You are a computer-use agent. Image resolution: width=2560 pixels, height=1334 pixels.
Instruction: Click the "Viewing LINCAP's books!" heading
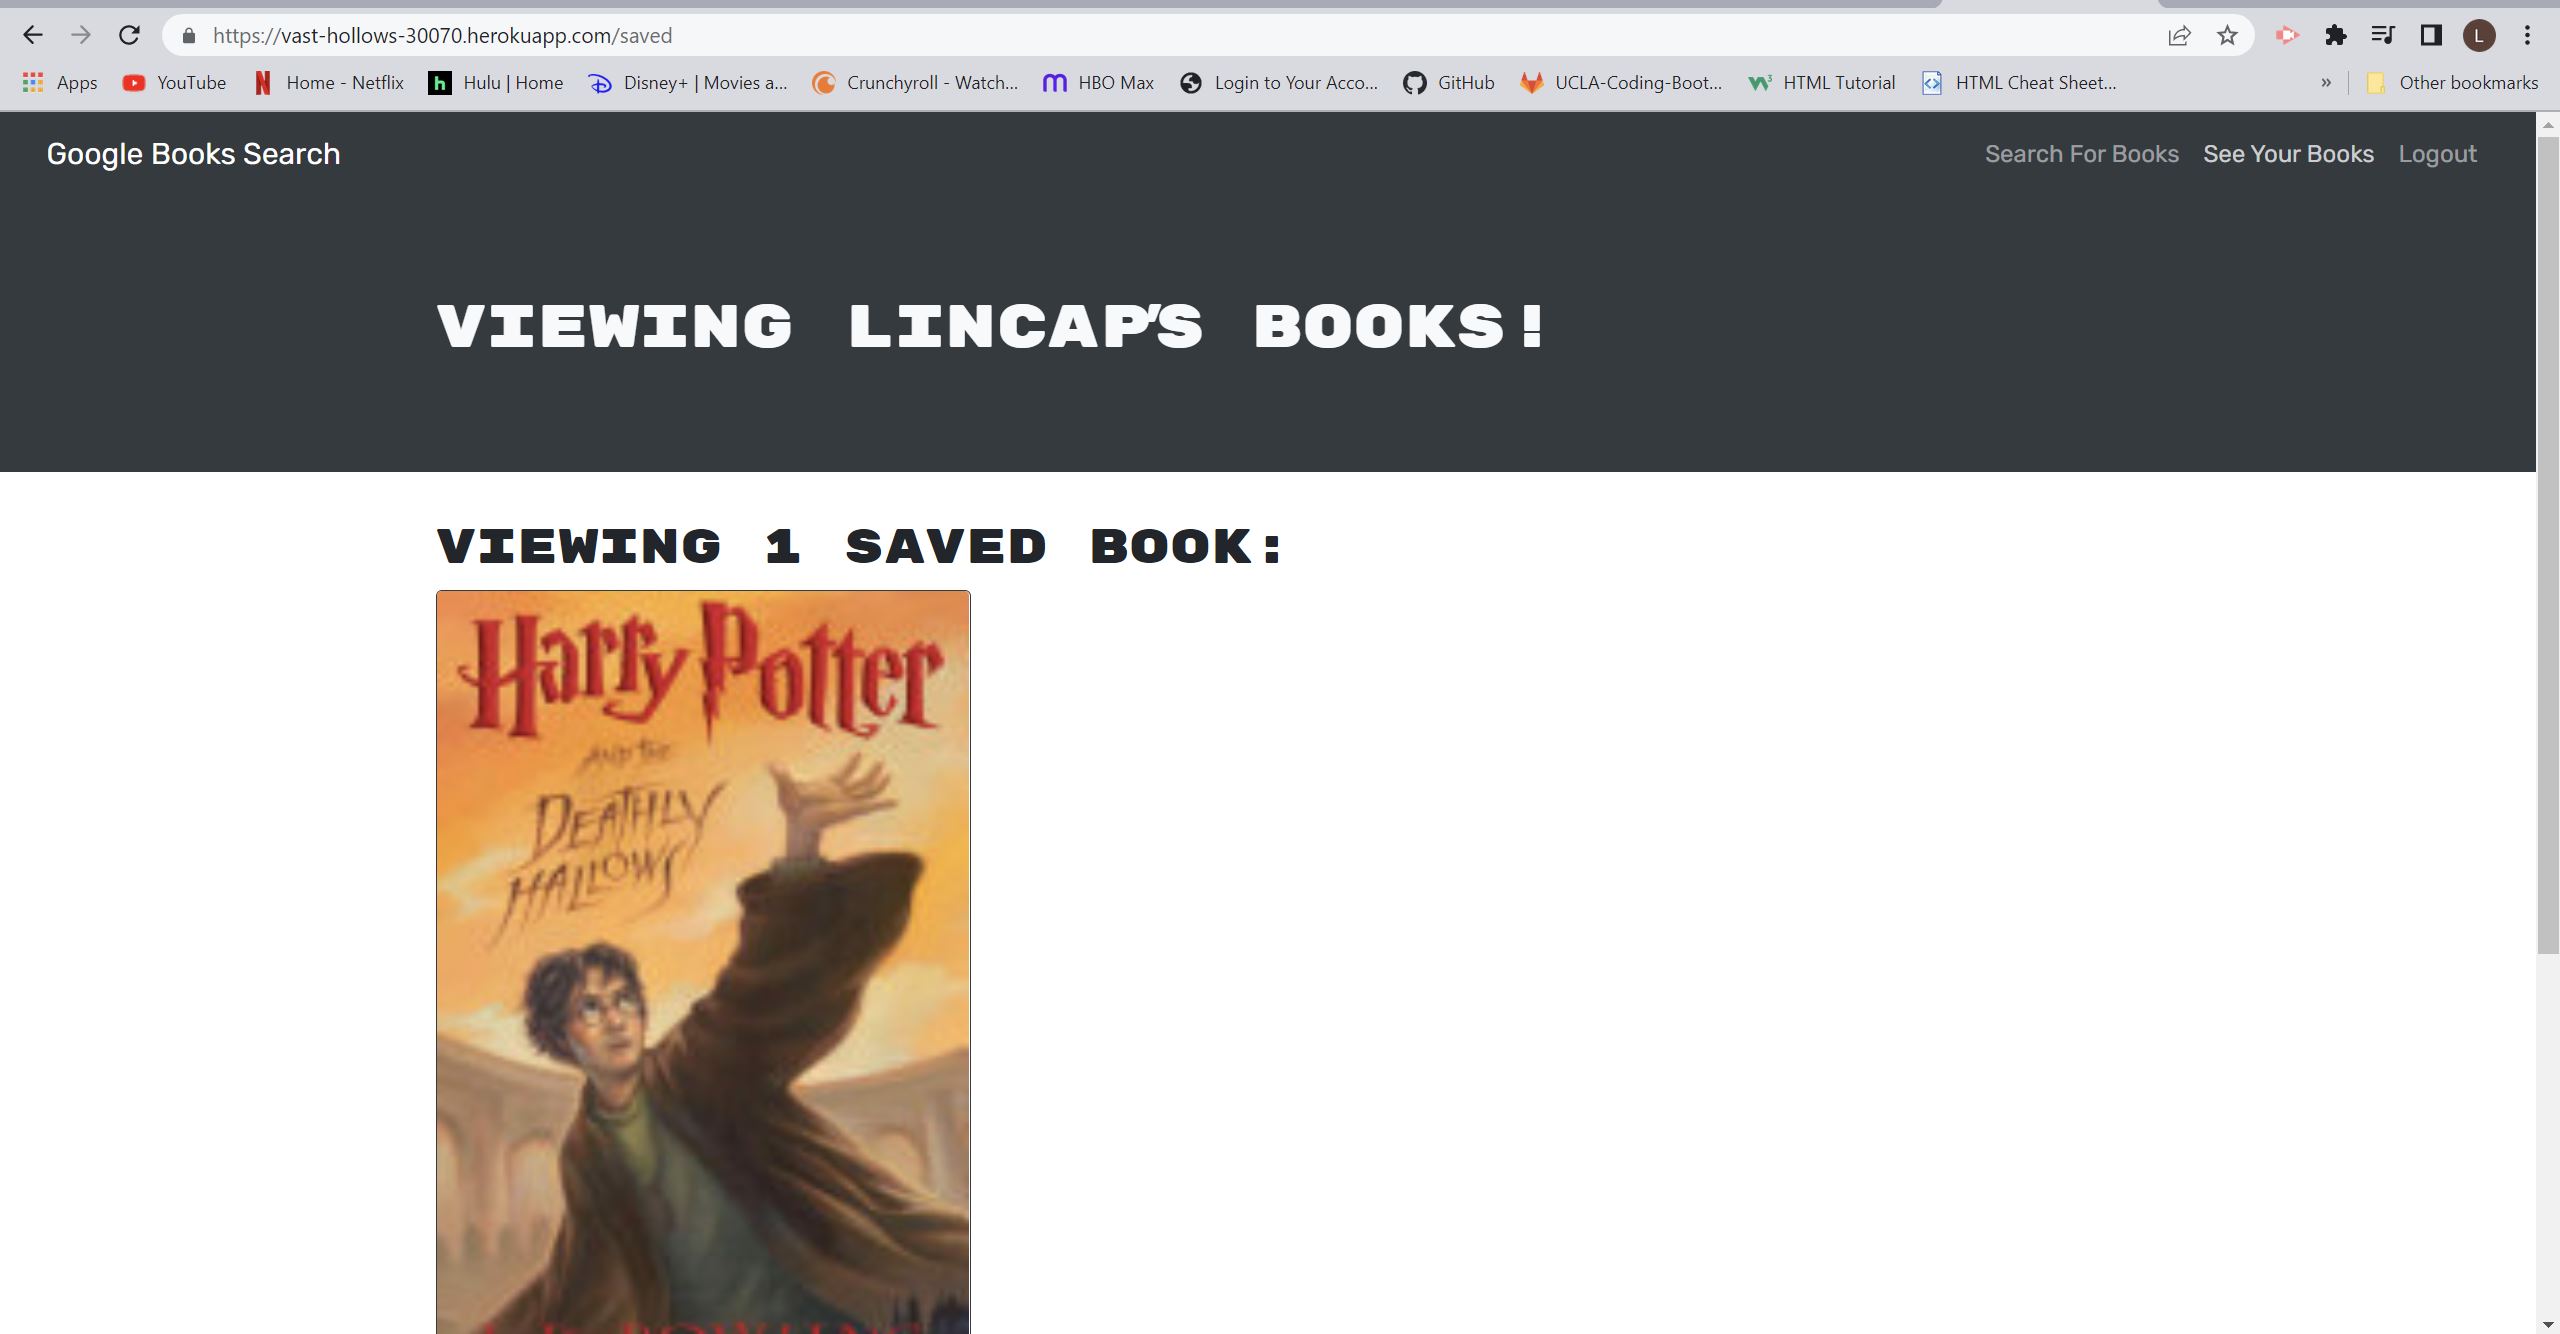pyautogui.click(x=990, y=327)
